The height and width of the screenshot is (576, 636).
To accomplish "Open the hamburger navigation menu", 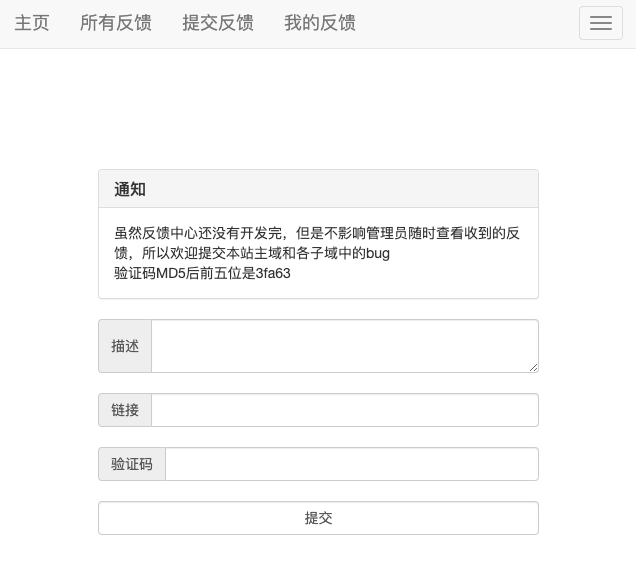I will [x=600, y=23].
